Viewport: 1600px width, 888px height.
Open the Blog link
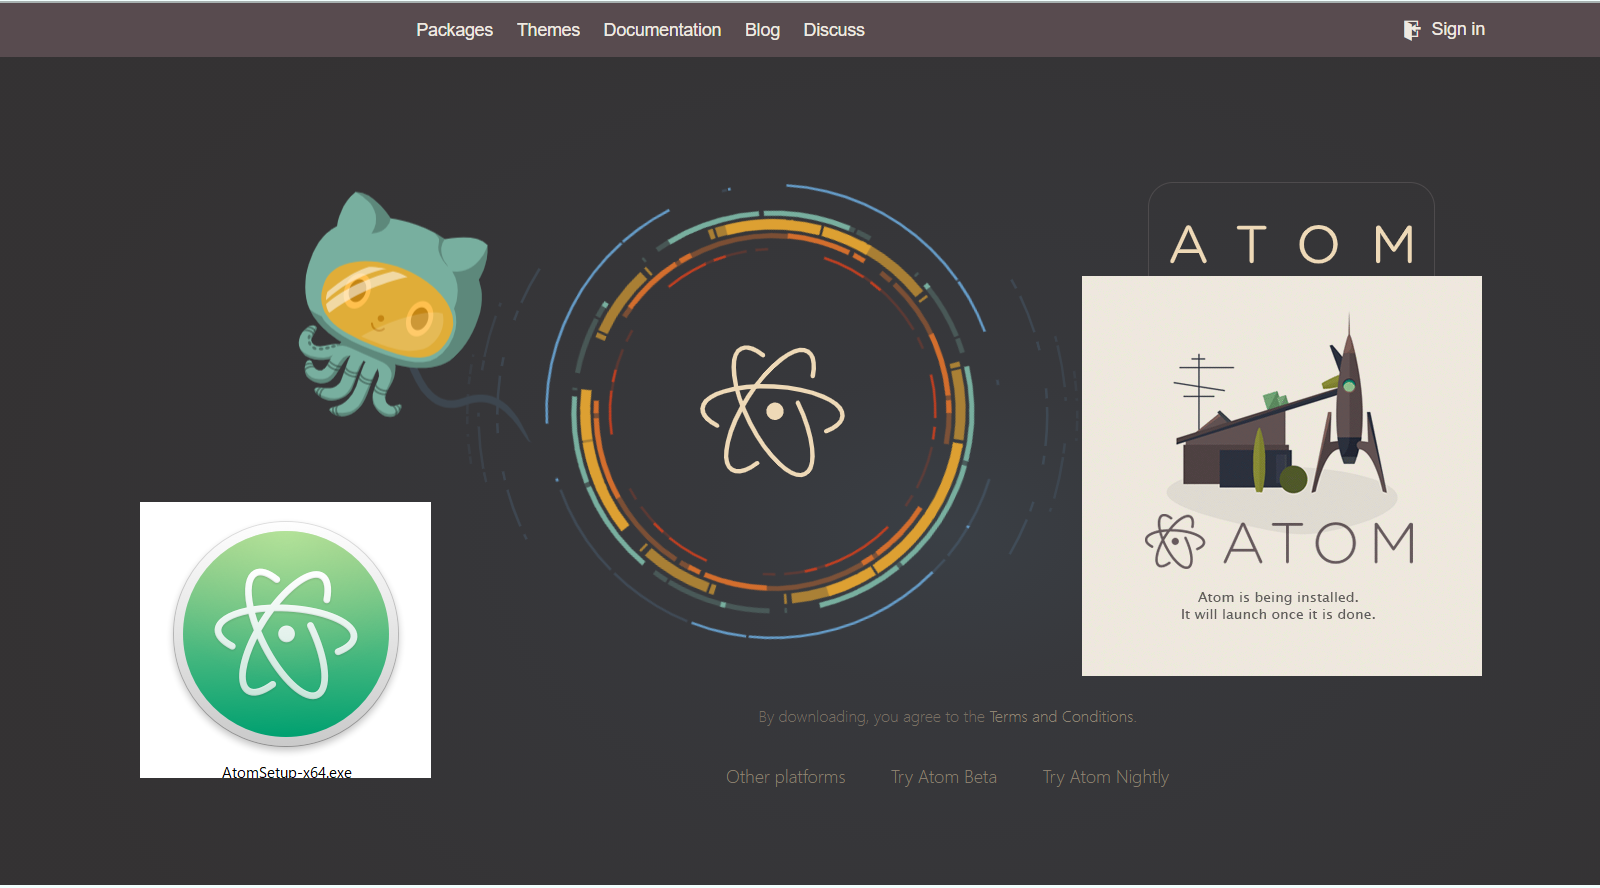[x=762, y=30]
